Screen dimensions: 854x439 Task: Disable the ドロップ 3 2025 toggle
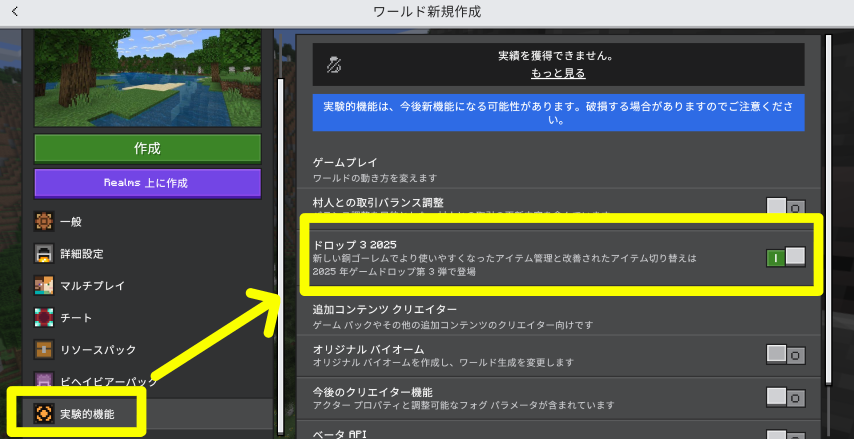coord(785,257)
